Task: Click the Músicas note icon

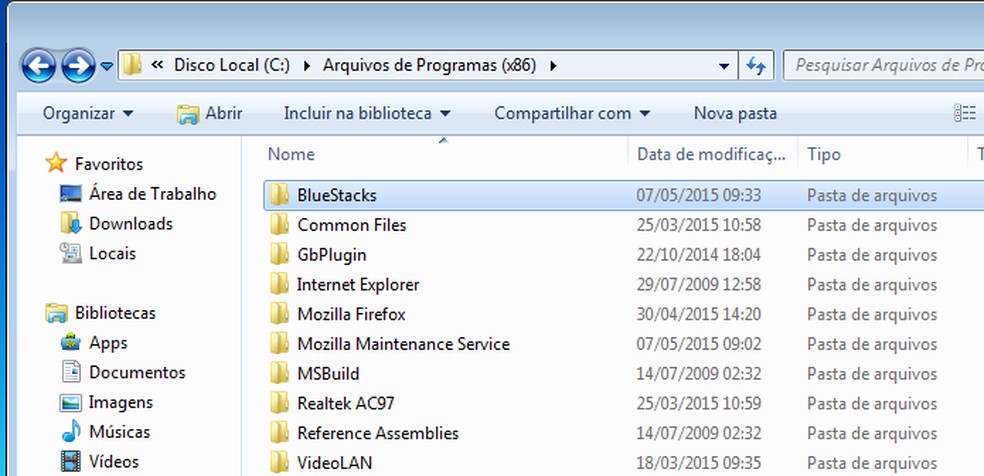Action: pyautogui.click(x=71, y=431)
